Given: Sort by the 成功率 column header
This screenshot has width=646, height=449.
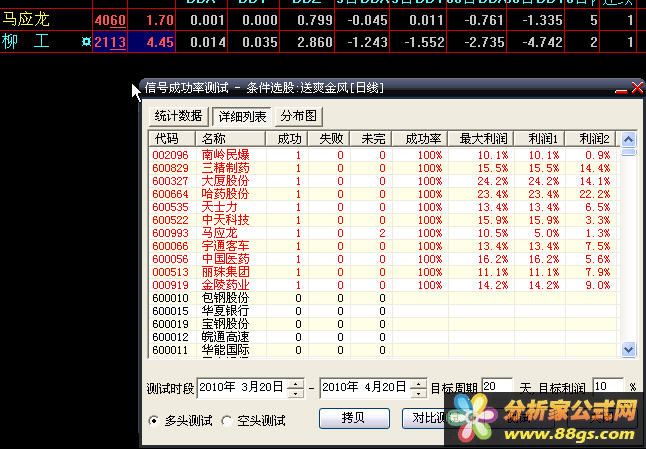Looking at the screenshot, I should [420, 139].
